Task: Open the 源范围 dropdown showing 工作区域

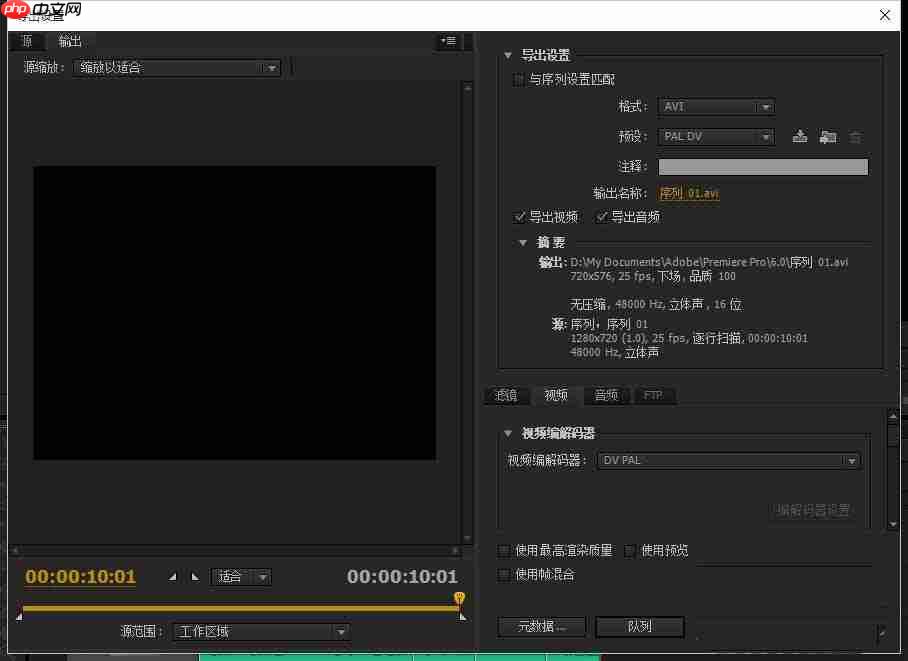Action: point(260,631)
